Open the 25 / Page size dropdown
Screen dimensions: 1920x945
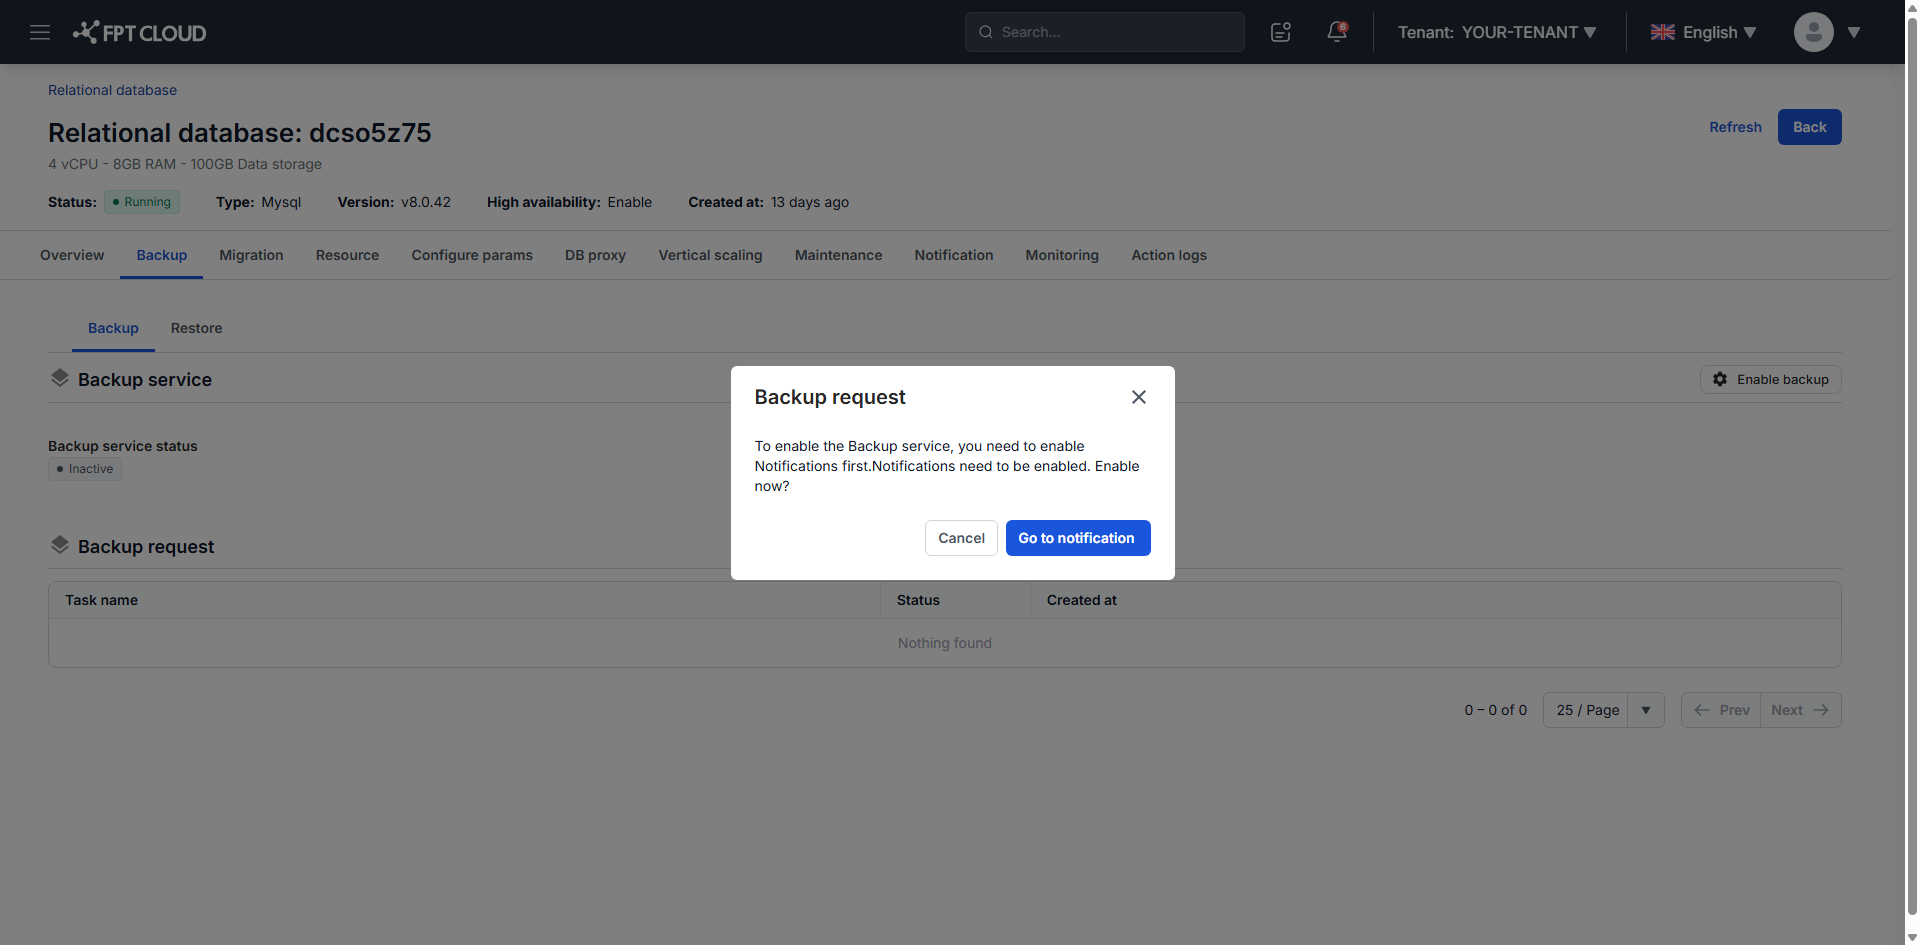[x=1603, y=710]
